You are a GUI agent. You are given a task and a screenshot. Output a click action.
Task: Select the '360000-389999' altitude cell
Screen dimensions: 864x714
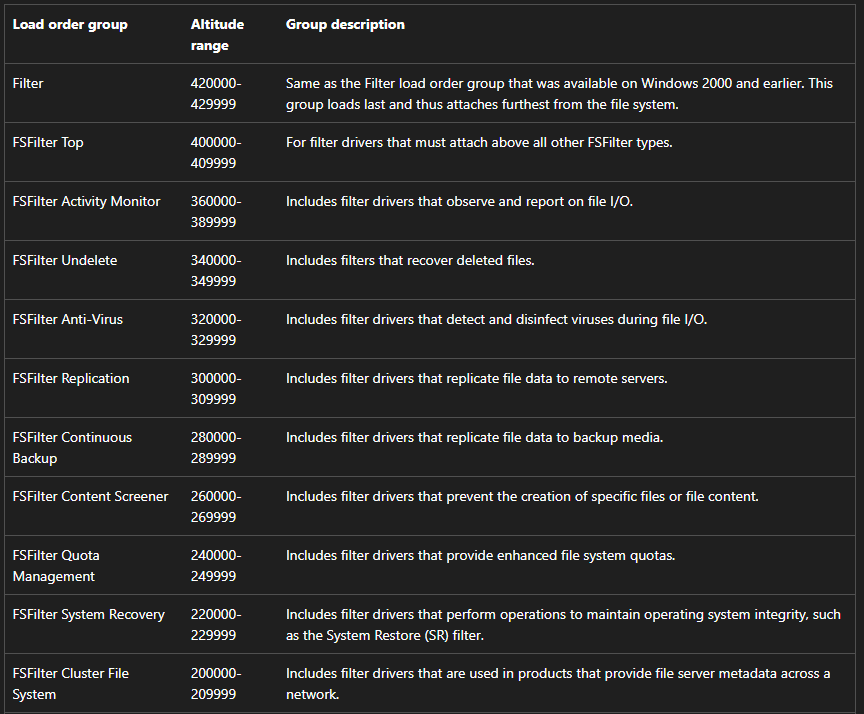(x=216, y=212)
